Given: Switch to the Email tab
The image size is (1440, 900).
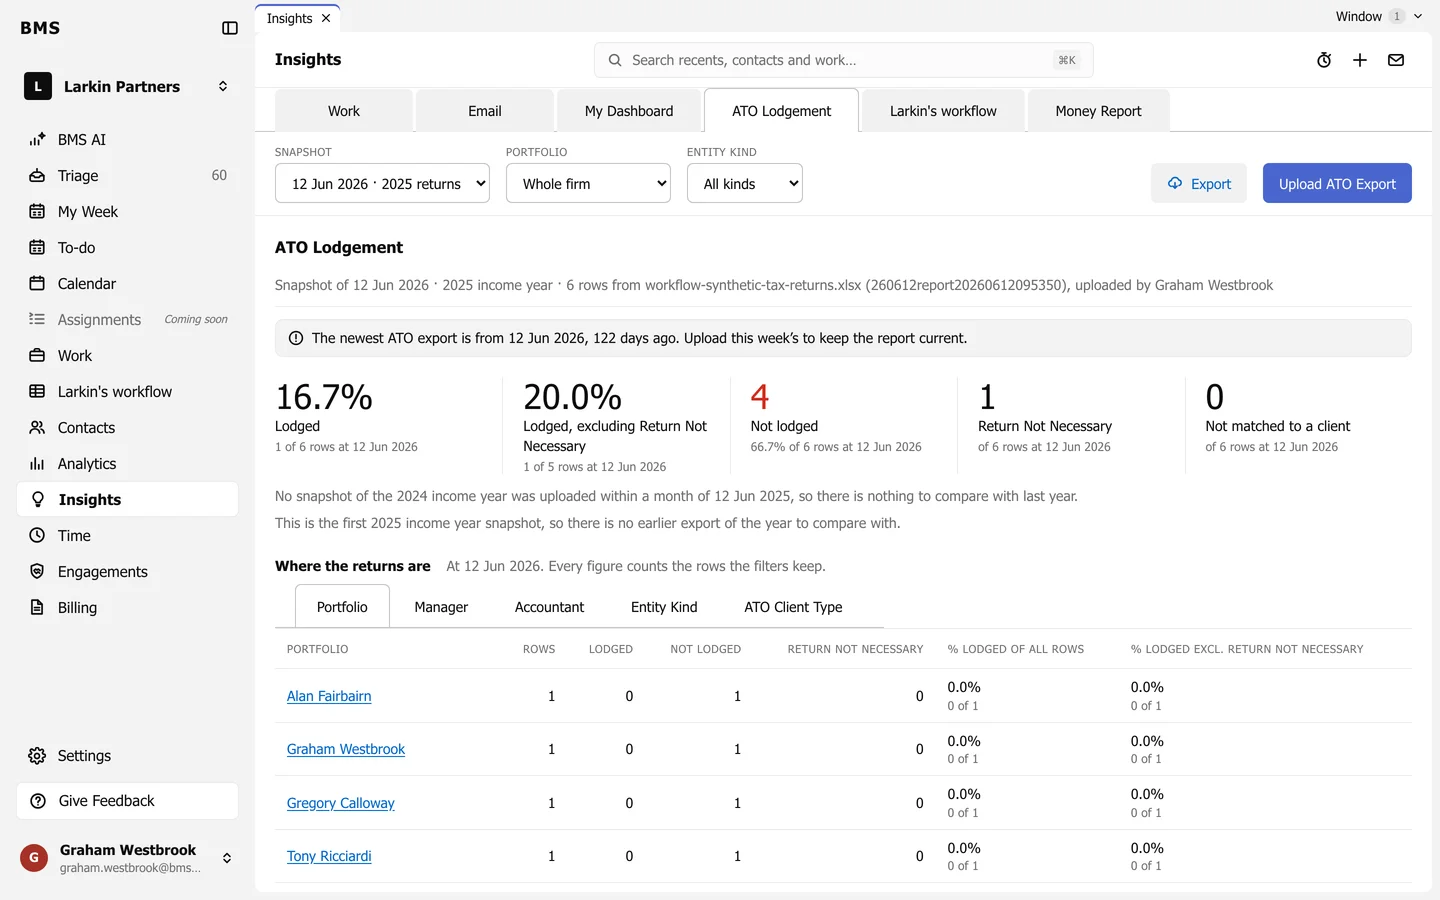Looking at the screenshot, I should 485,111.
